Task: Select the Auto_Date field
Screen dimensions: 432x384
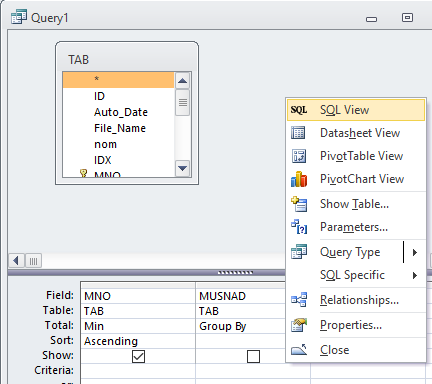Action: 118,112
